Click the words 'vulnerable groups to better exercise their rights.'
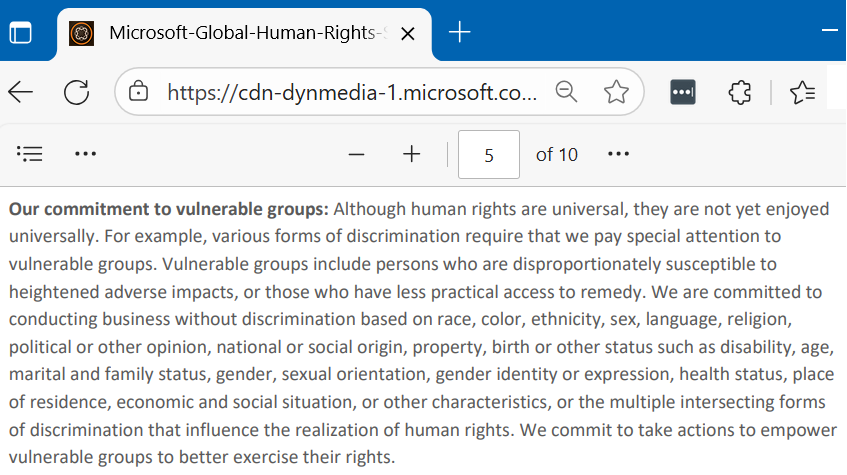The width and height of the screenshot is (847, 475). 202,457
